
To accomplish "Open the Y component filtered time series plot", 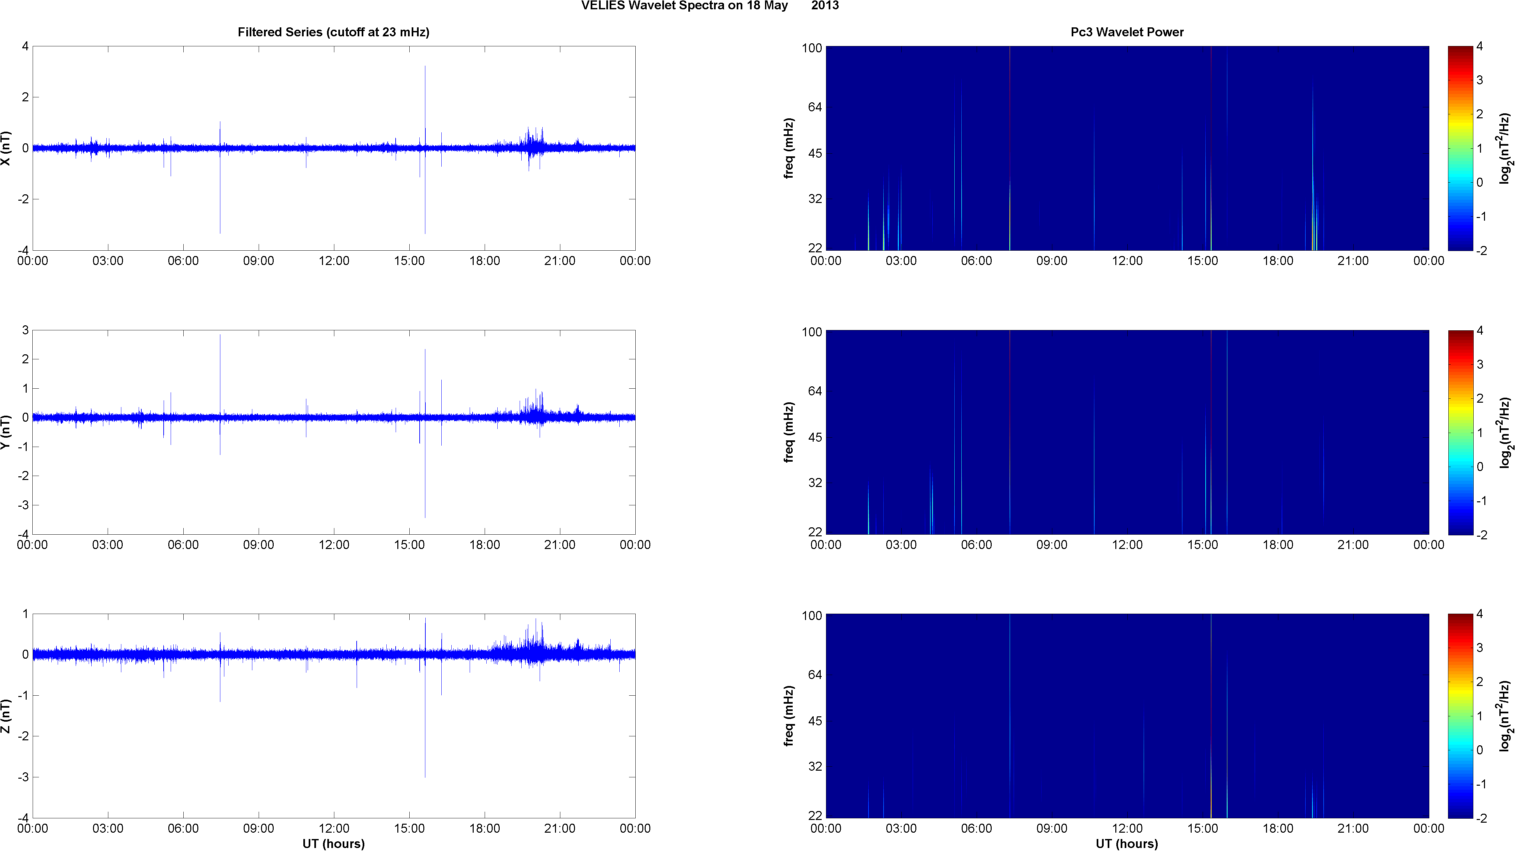I will (334, 432).
